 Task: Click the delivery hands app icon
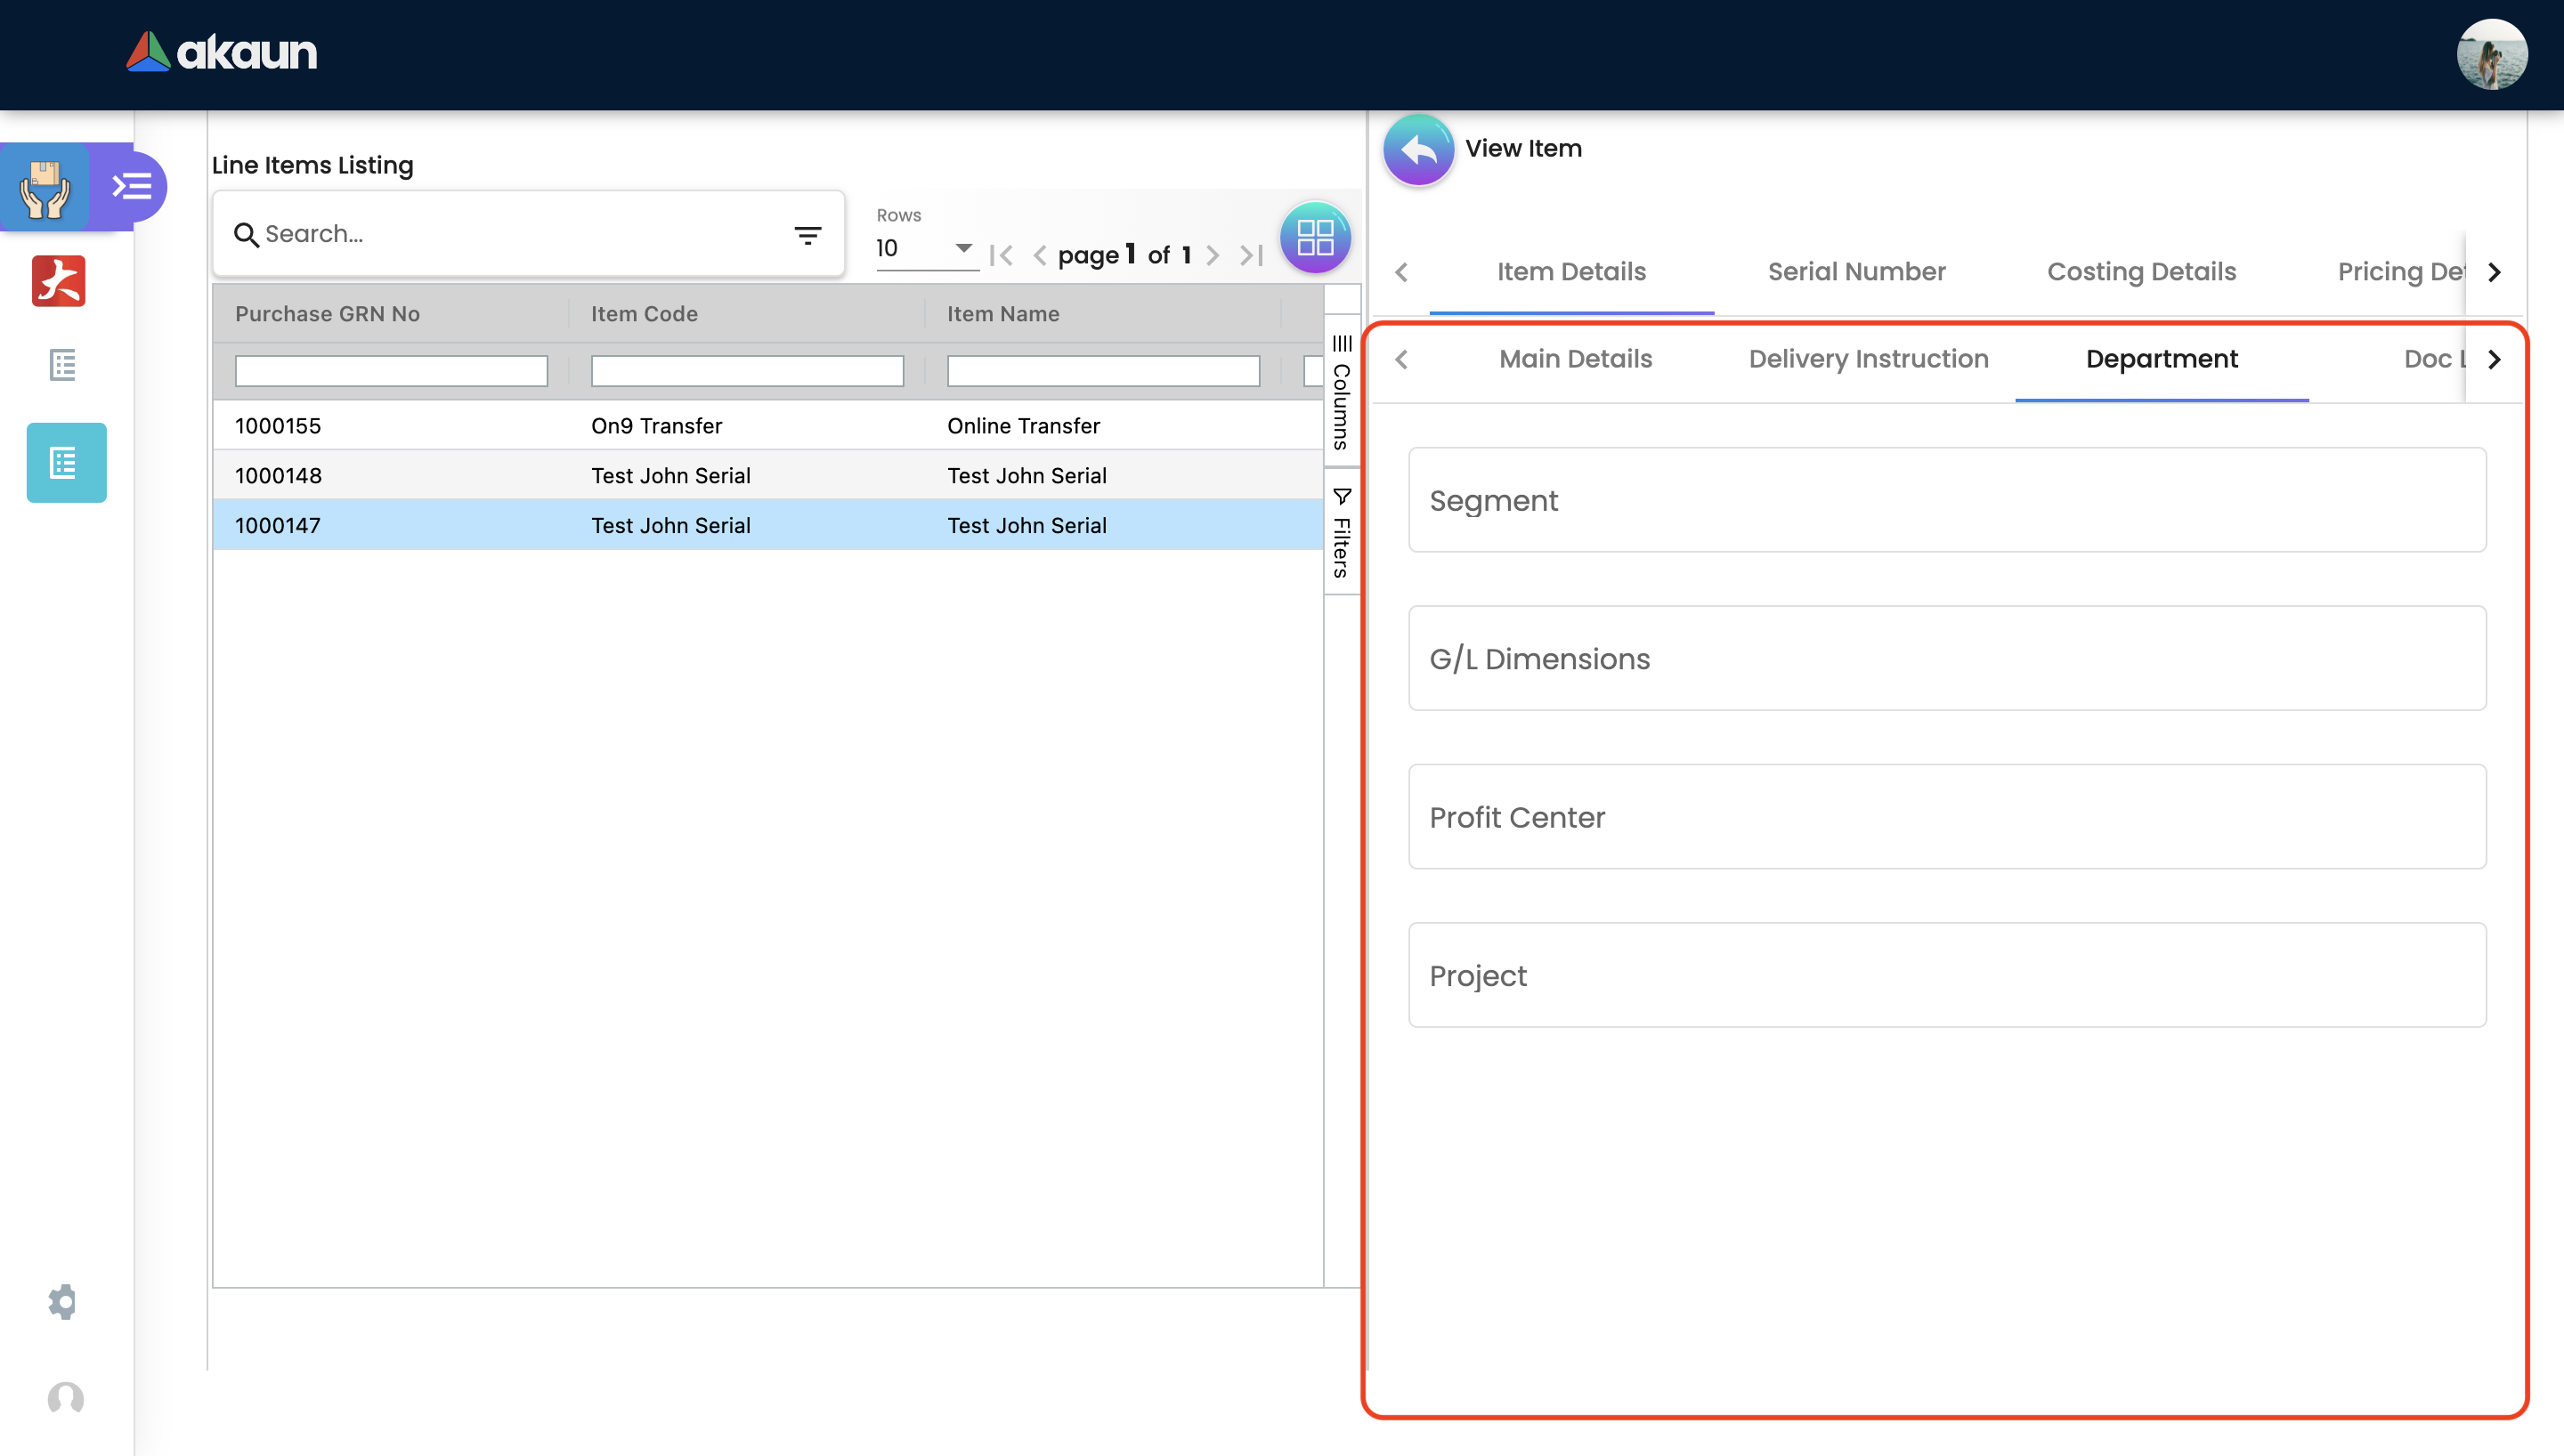point(45,188)
